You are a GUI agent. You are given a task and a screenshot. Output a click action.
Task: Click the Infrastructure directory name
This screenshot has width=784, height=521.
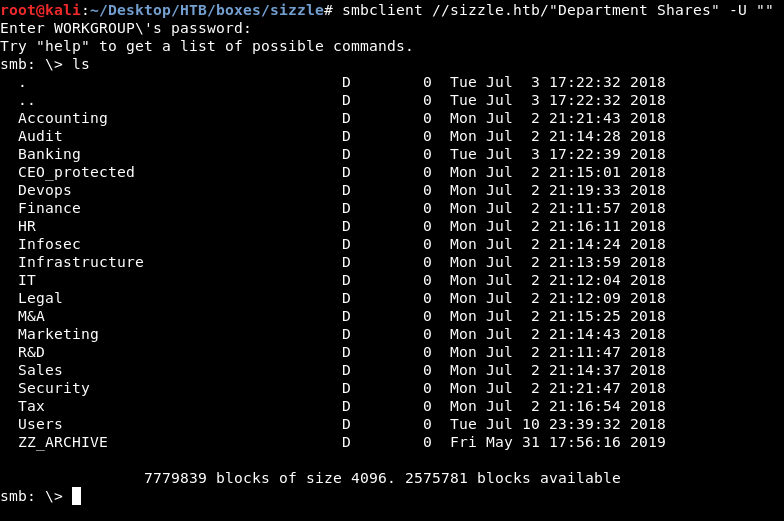[x=80, y=262]
